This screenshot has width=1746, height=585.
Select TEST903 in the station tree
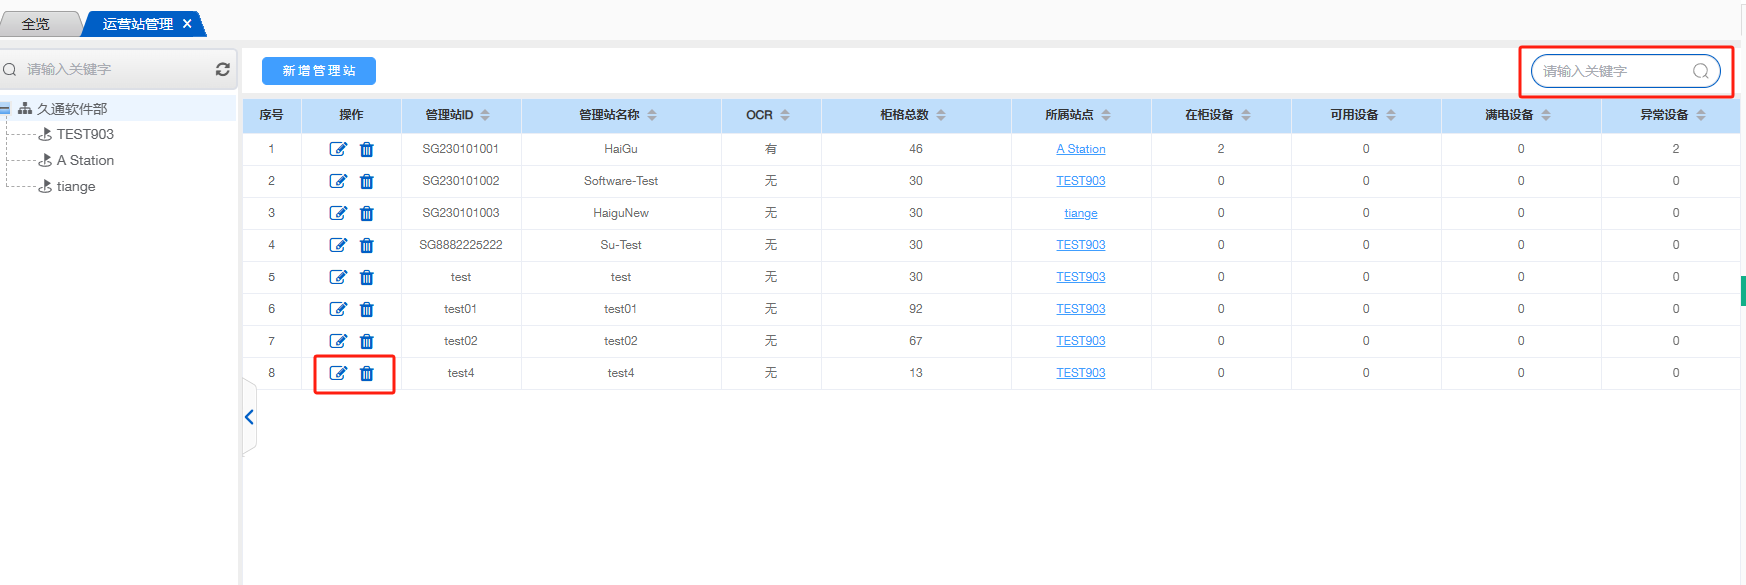pyautogui.click(x=85, y=134)
